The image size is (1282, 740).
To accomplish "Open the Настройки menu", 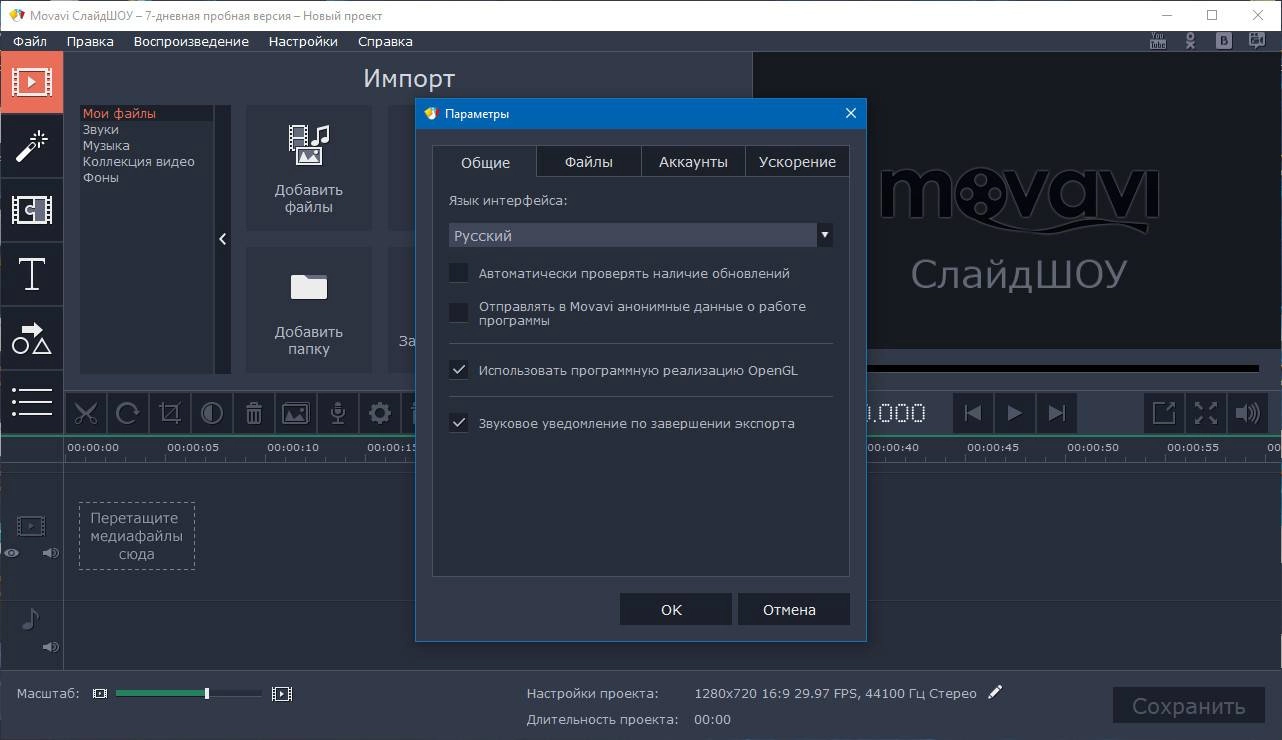I will (303, 41).
